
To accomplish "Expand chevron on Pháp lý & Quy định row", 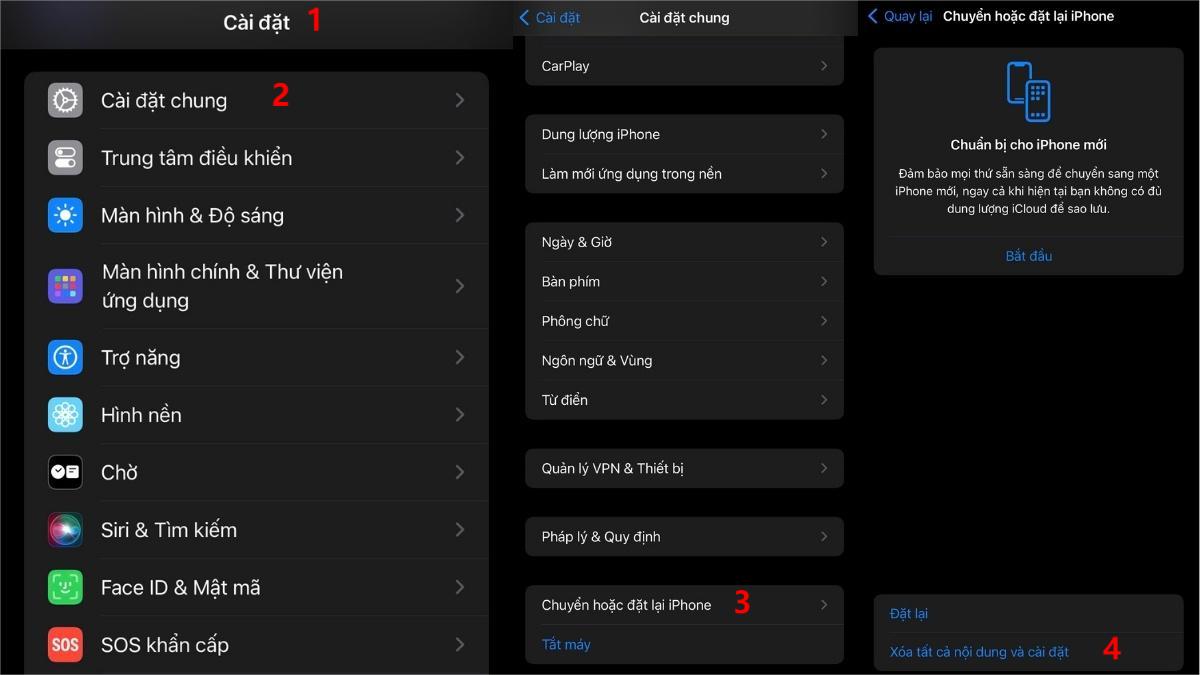I will point(824,537).
